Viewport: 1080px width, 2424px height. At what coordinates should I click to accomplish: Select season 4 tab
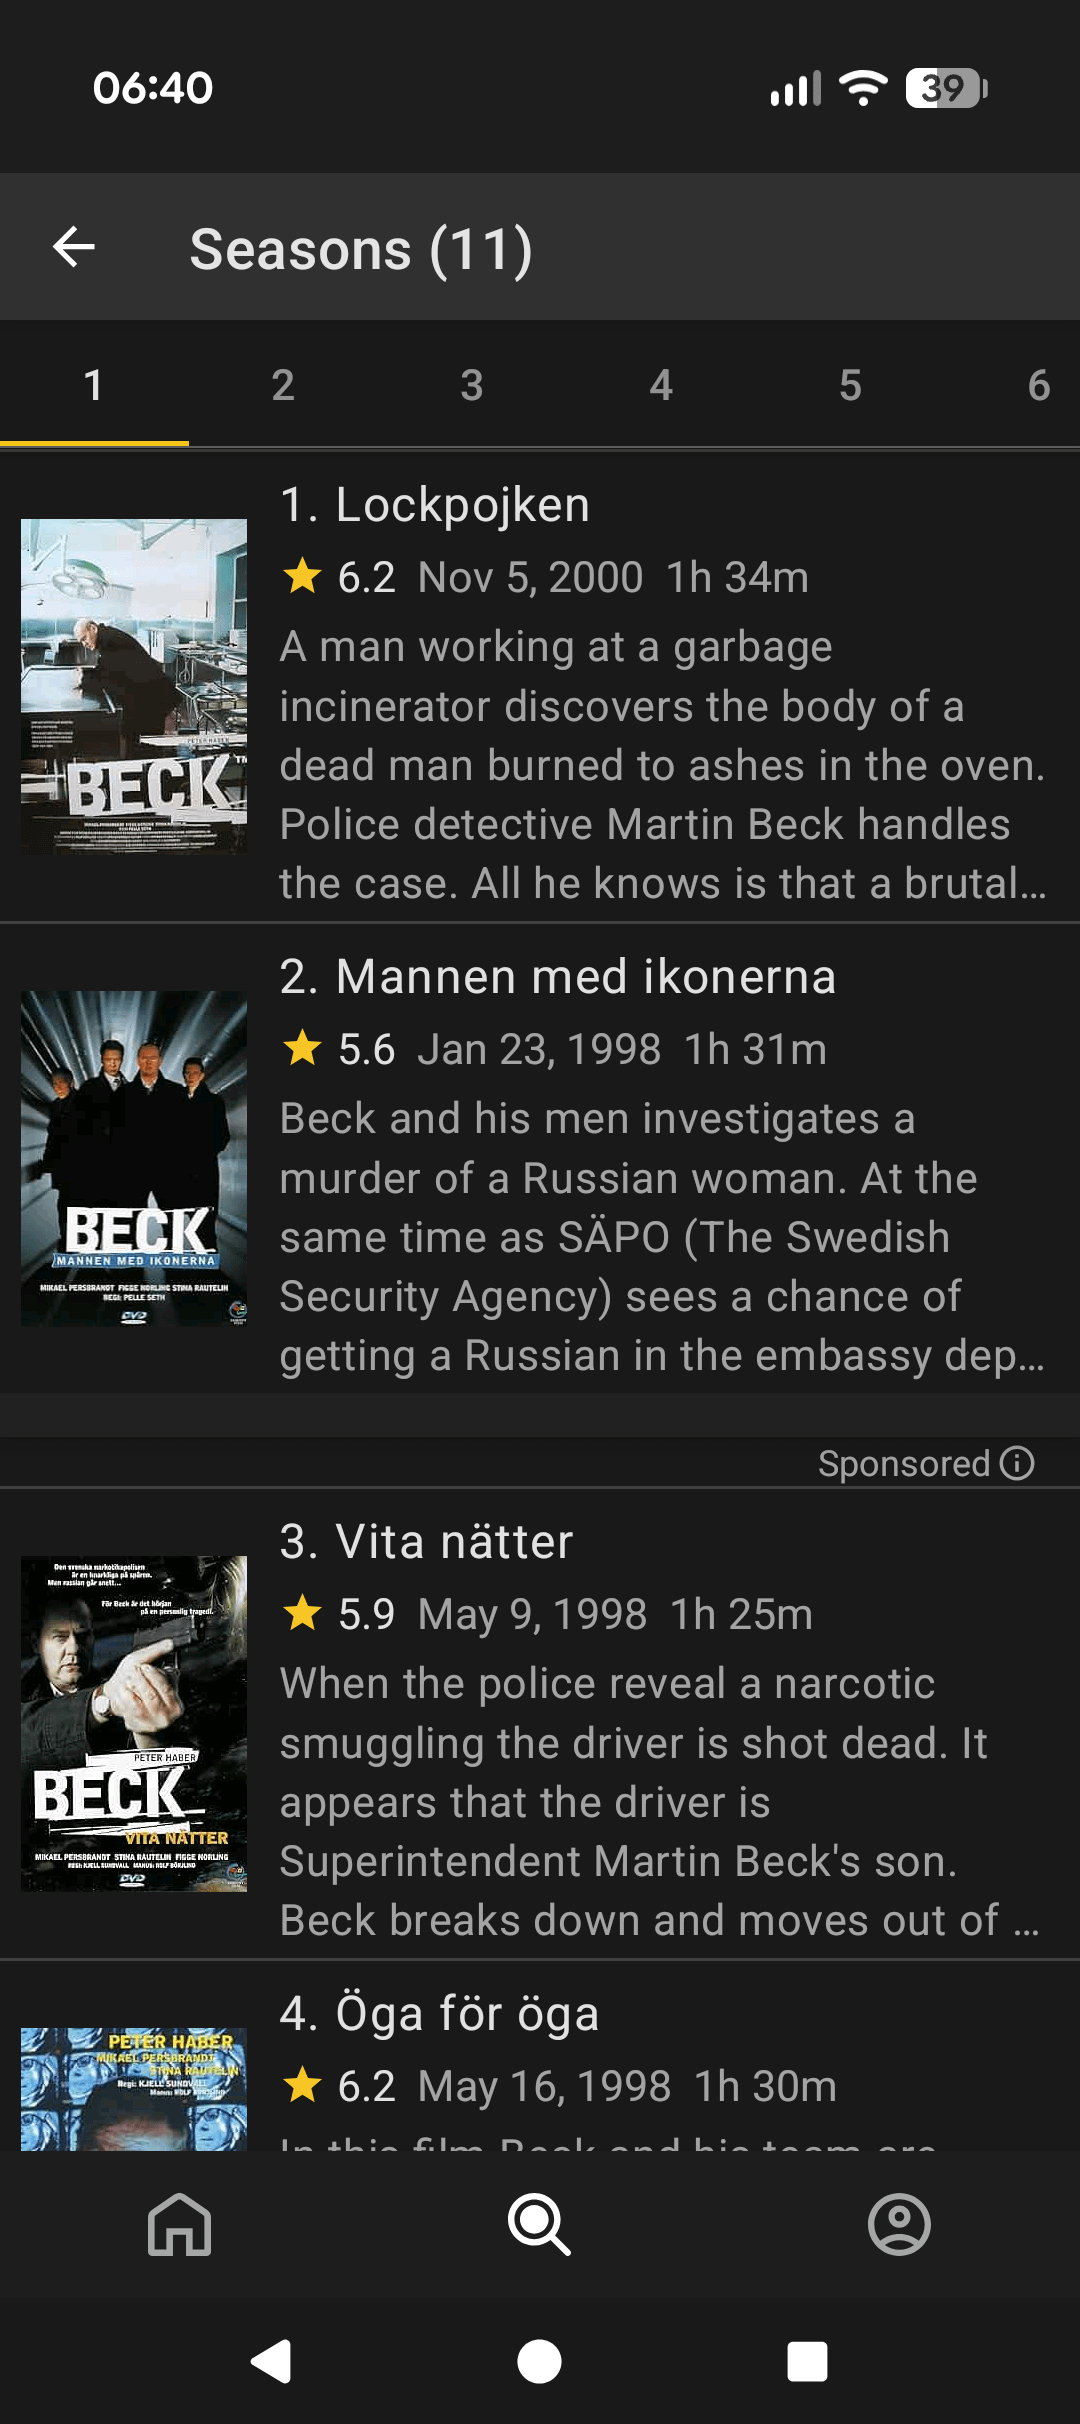(661, 385)
